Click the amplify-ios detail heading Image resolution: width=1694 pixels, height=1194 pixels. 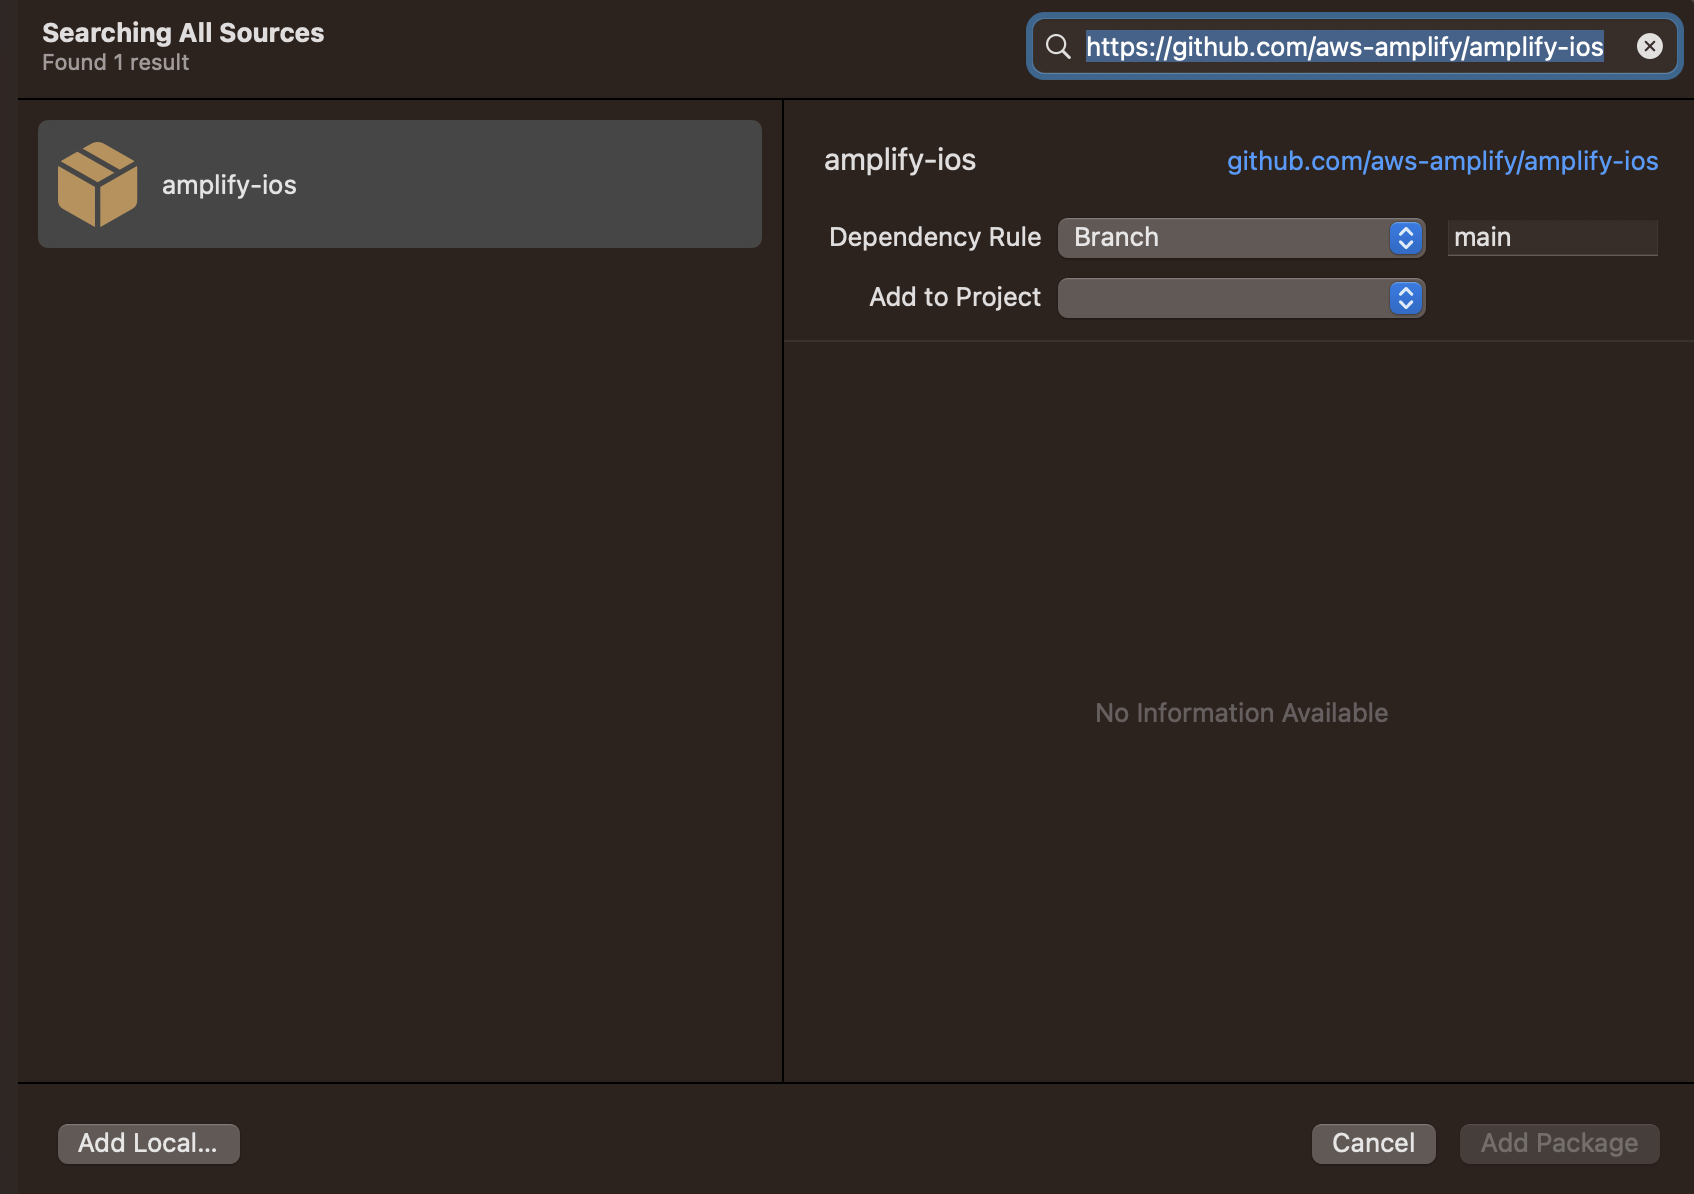pos(899,160)
